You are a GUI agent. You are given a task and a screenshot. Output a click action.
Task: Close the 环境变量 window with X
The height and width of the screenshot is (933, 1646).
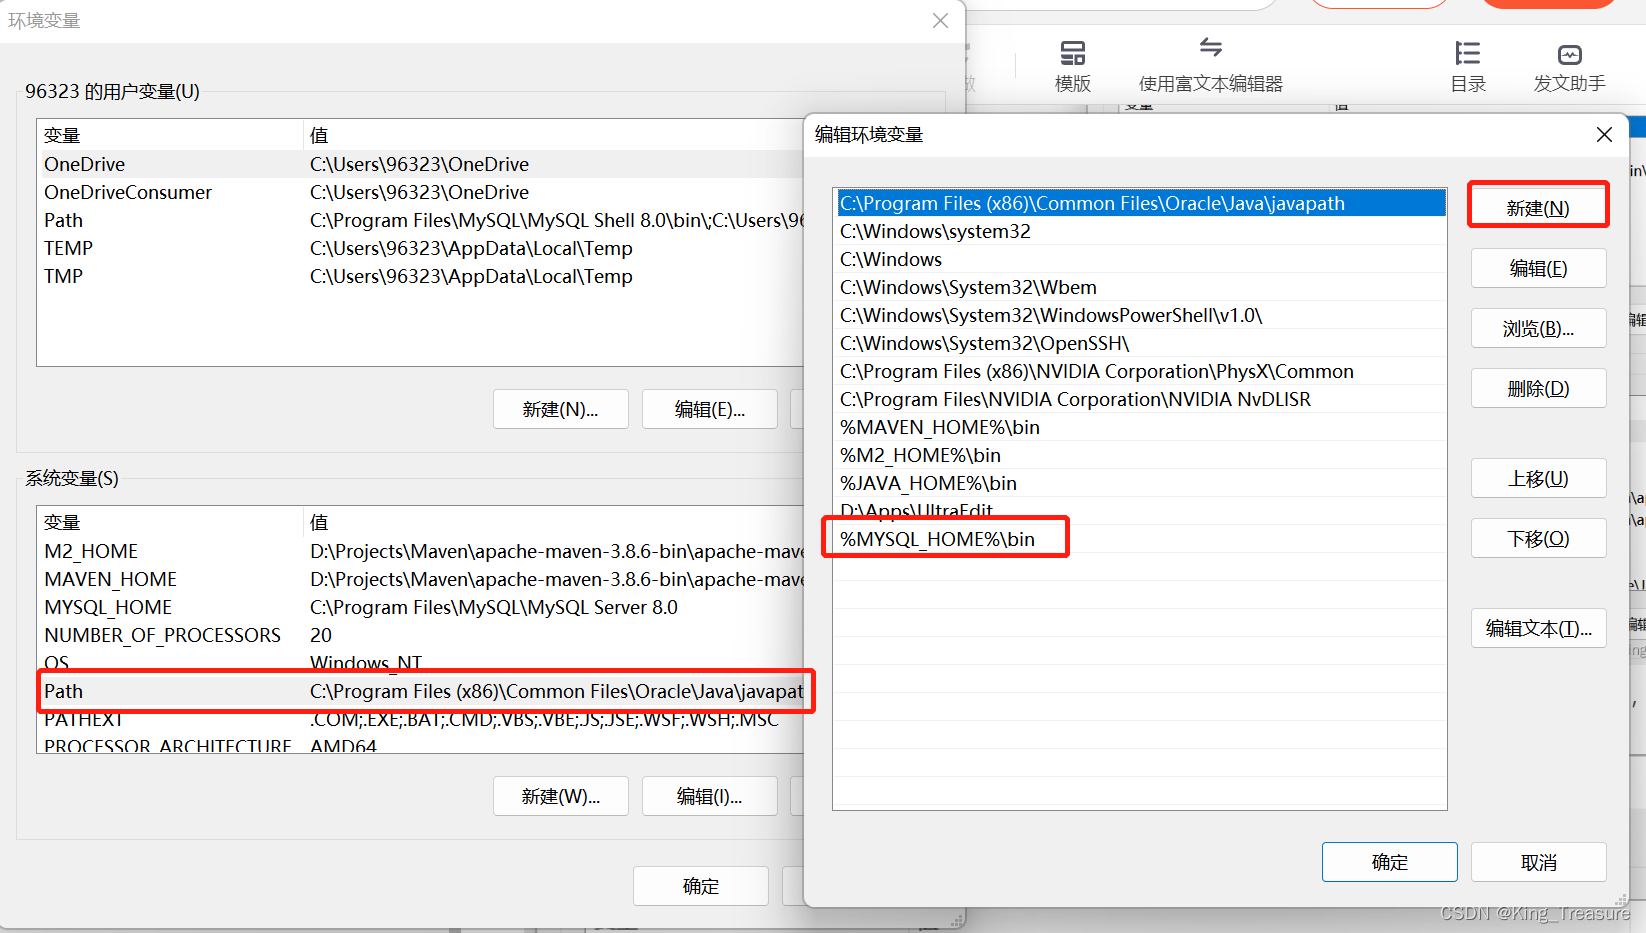940,21
